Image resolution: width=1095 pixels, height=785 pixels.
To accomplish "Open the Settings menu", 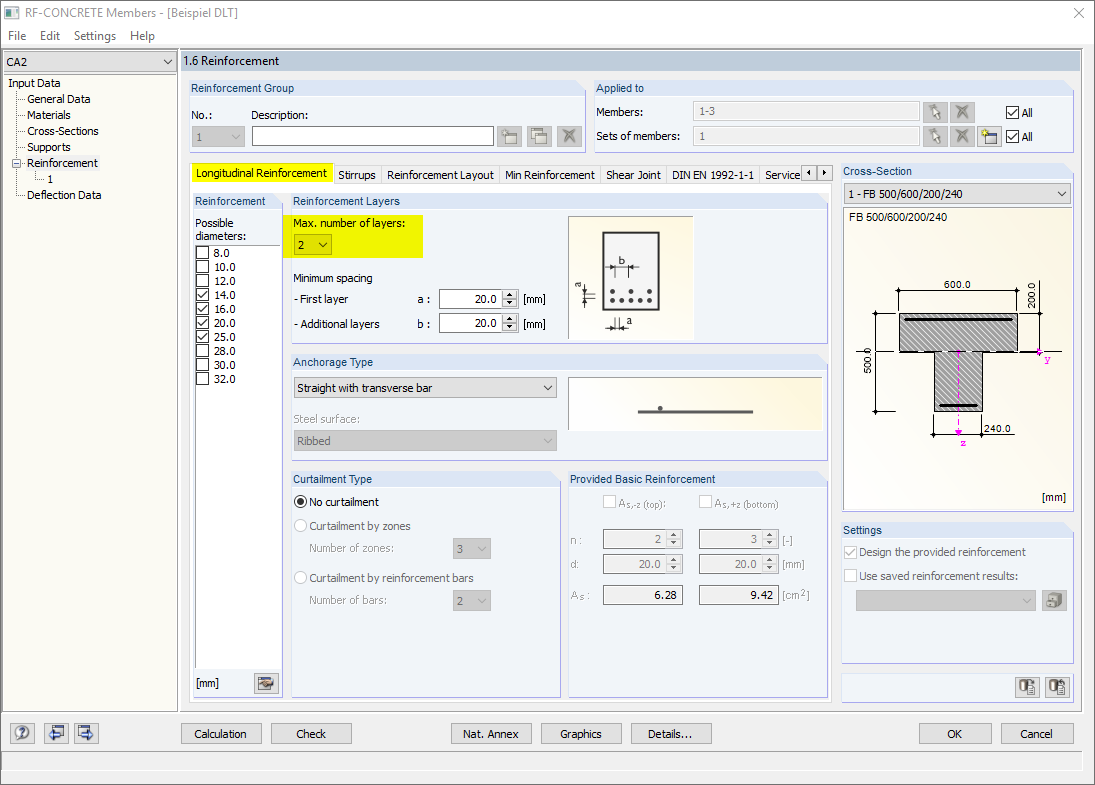I will pyautogui.click(x=95, y=36).
